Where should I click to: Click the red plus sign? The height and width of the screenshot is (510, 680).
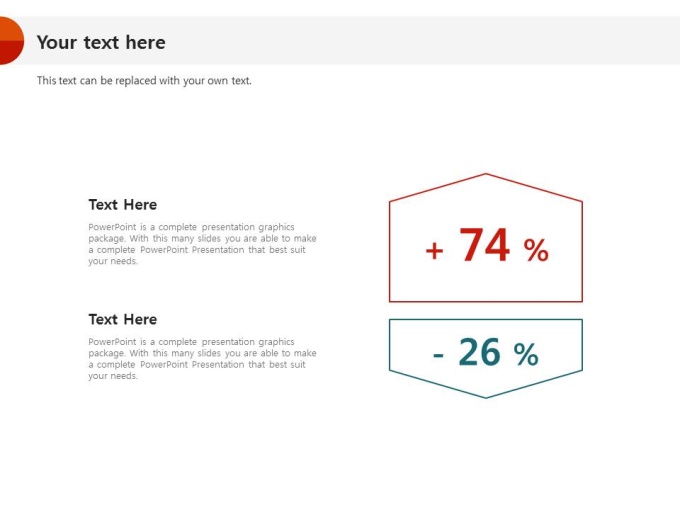click(434, 251)
